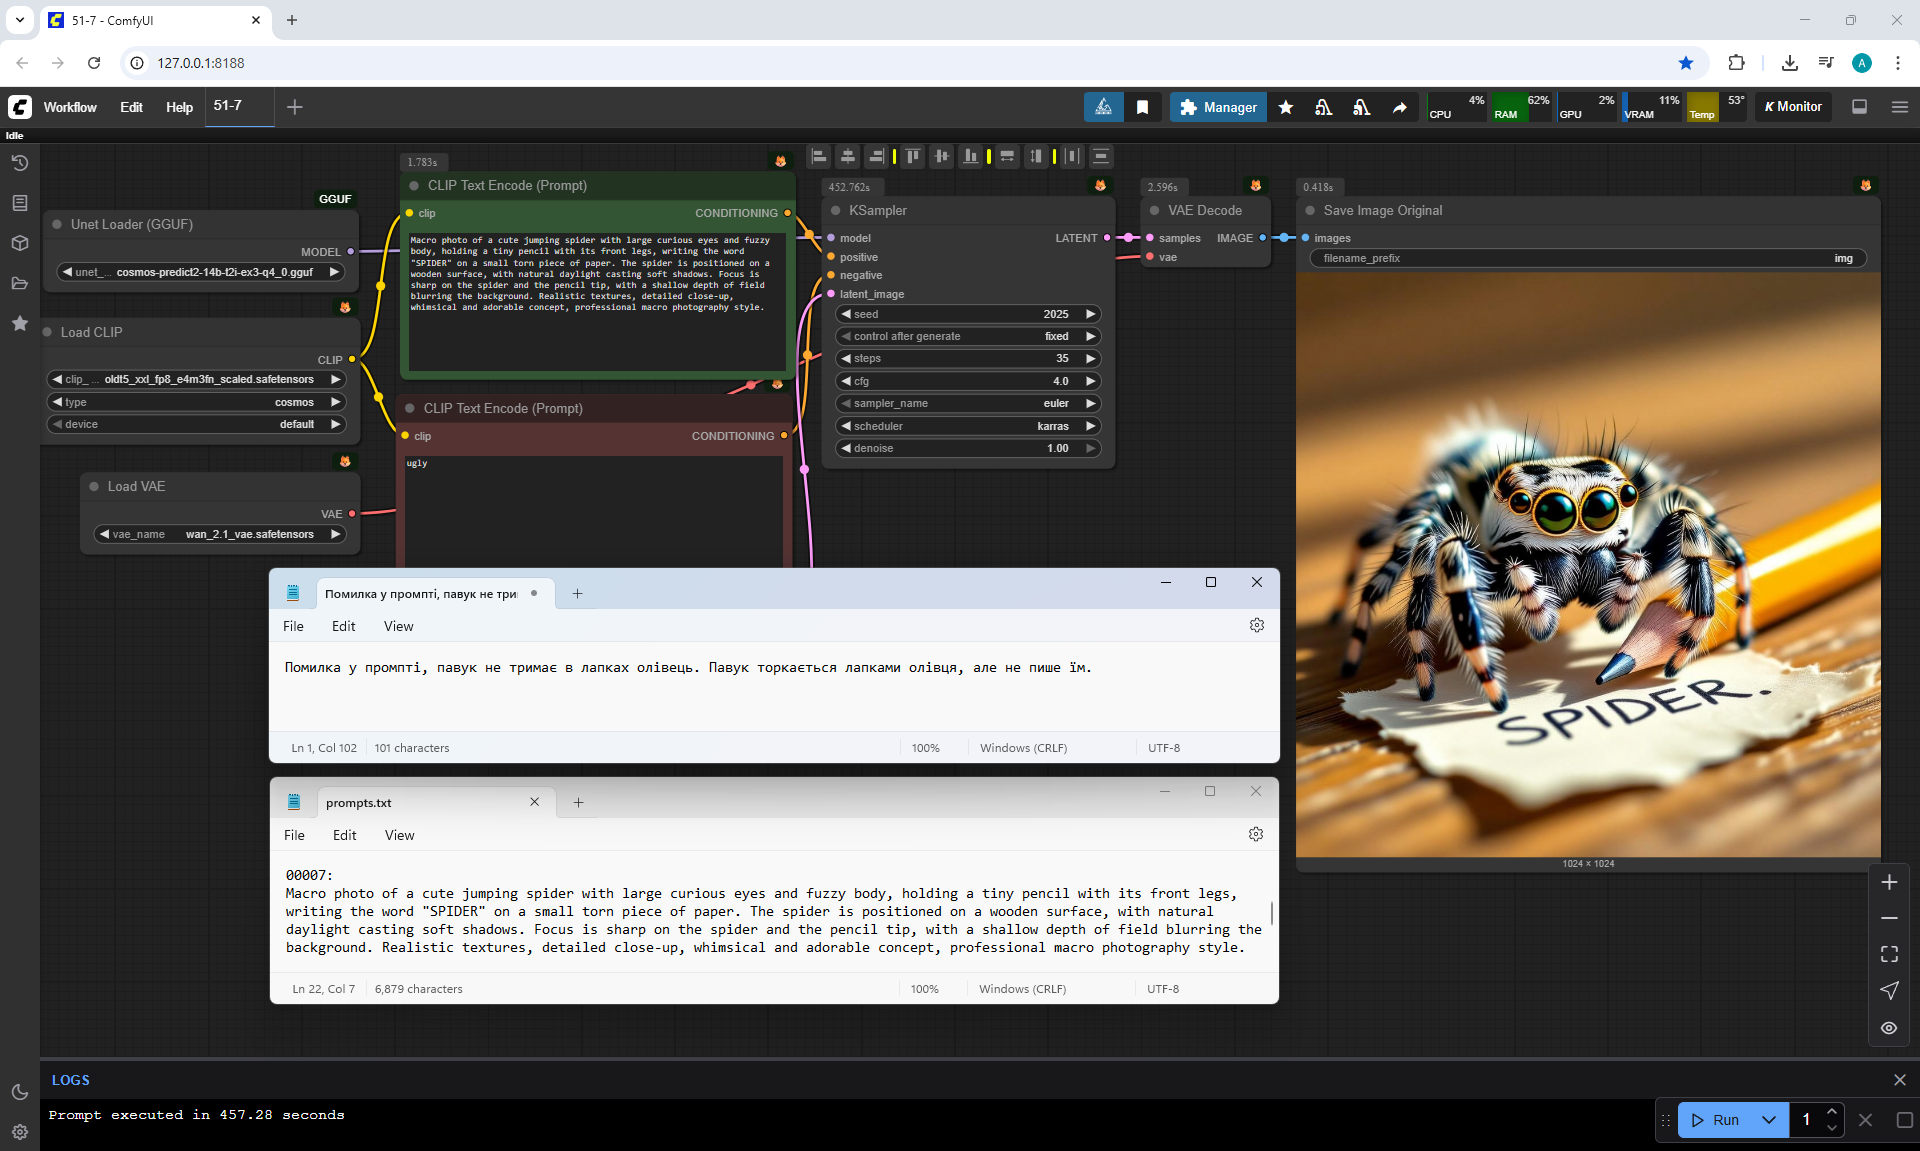Open the View menu in prompts.txt Notepad

(x=399, y=835)
